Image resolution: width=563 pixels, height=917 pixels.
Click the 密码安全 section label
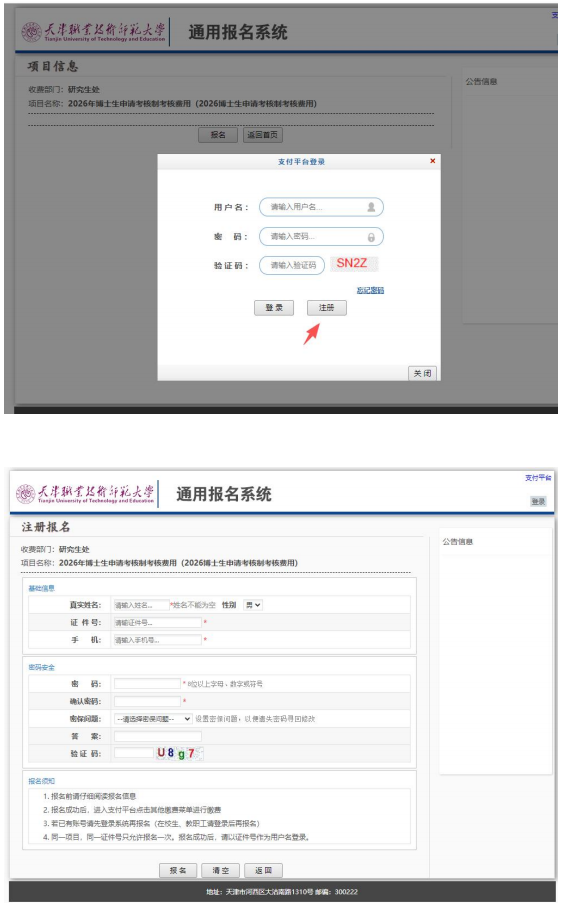(42, 667)
